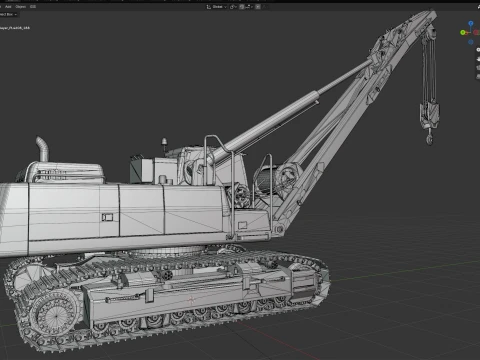Open the Object menu in viewport header
This screenshot has width=480, height=360.
[21, 7]
